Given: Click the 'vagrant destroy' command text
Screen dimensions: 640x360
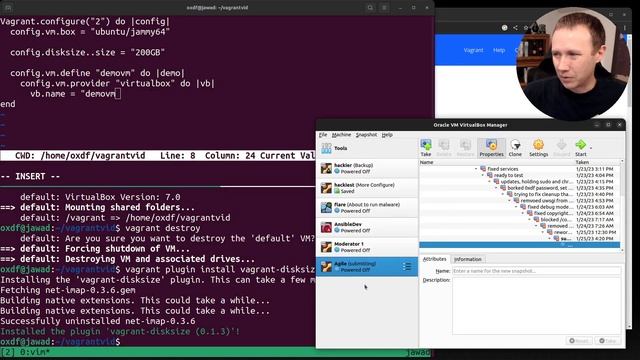Looking at the screenshot, I should pyautogui.click(x=162, y=228).
